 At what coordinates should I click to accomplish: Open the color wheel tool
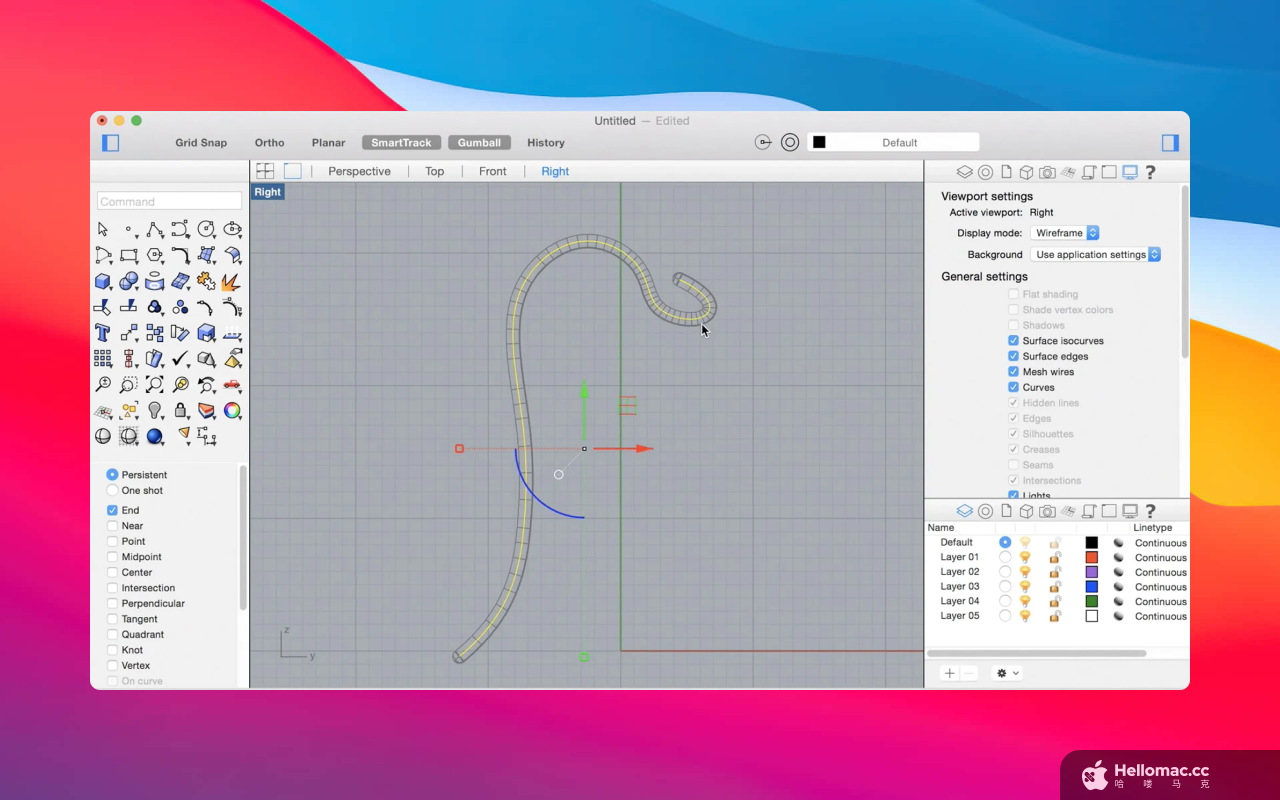click(232, 410)
